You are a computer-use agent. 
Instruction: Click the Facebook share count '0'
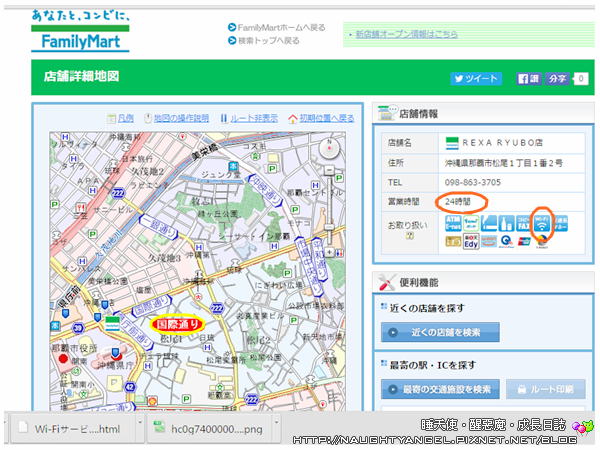[x=580, y=78]
